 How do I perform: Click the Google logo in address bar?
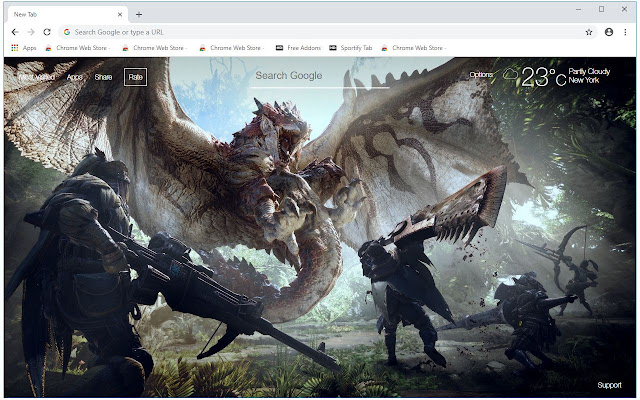pos(67,32)
